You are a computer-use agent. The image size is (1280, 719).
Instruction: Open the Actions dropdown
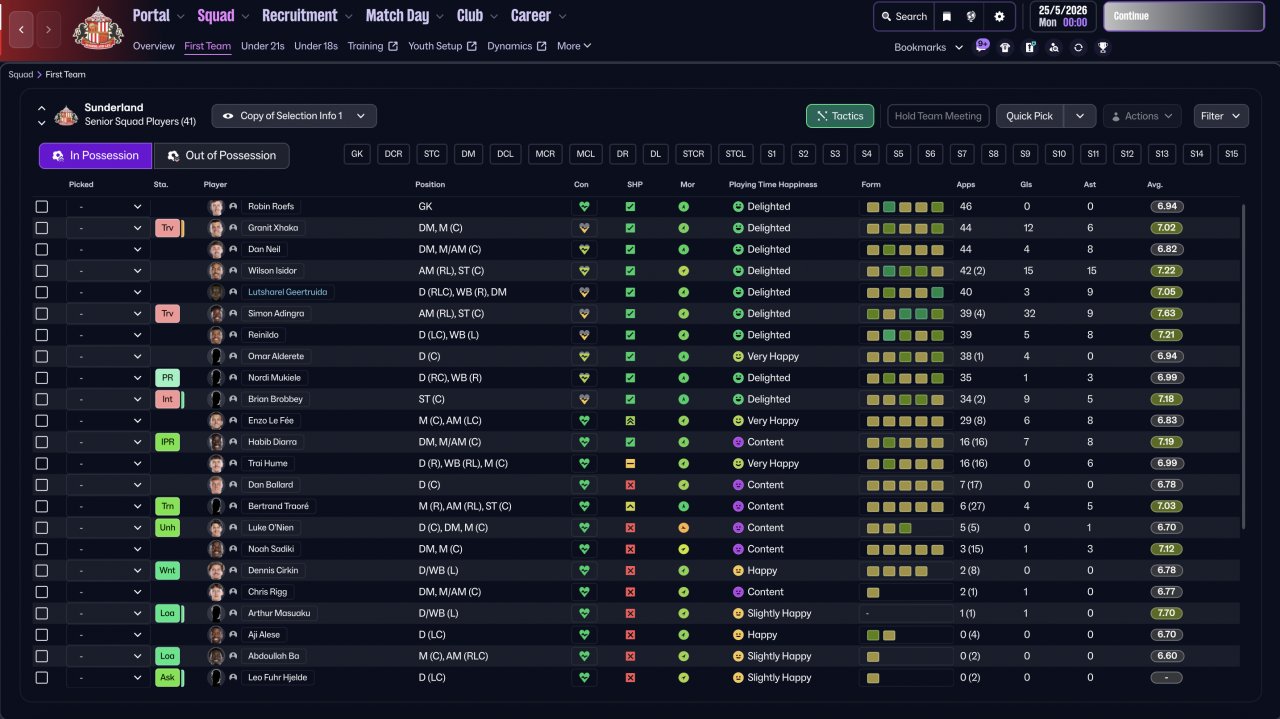pos(1142,116)
